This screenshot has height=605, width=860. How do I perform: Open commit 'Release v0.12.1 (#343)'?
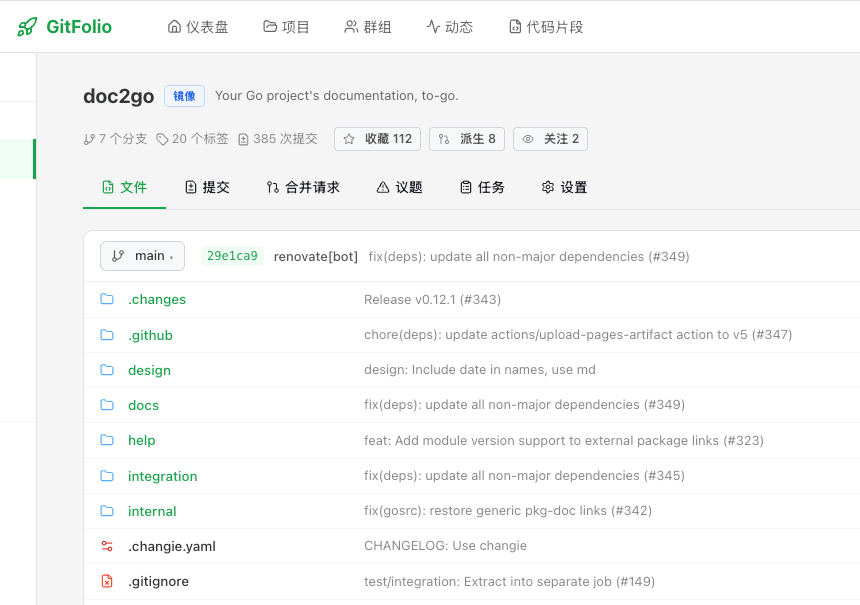[432, 299]
